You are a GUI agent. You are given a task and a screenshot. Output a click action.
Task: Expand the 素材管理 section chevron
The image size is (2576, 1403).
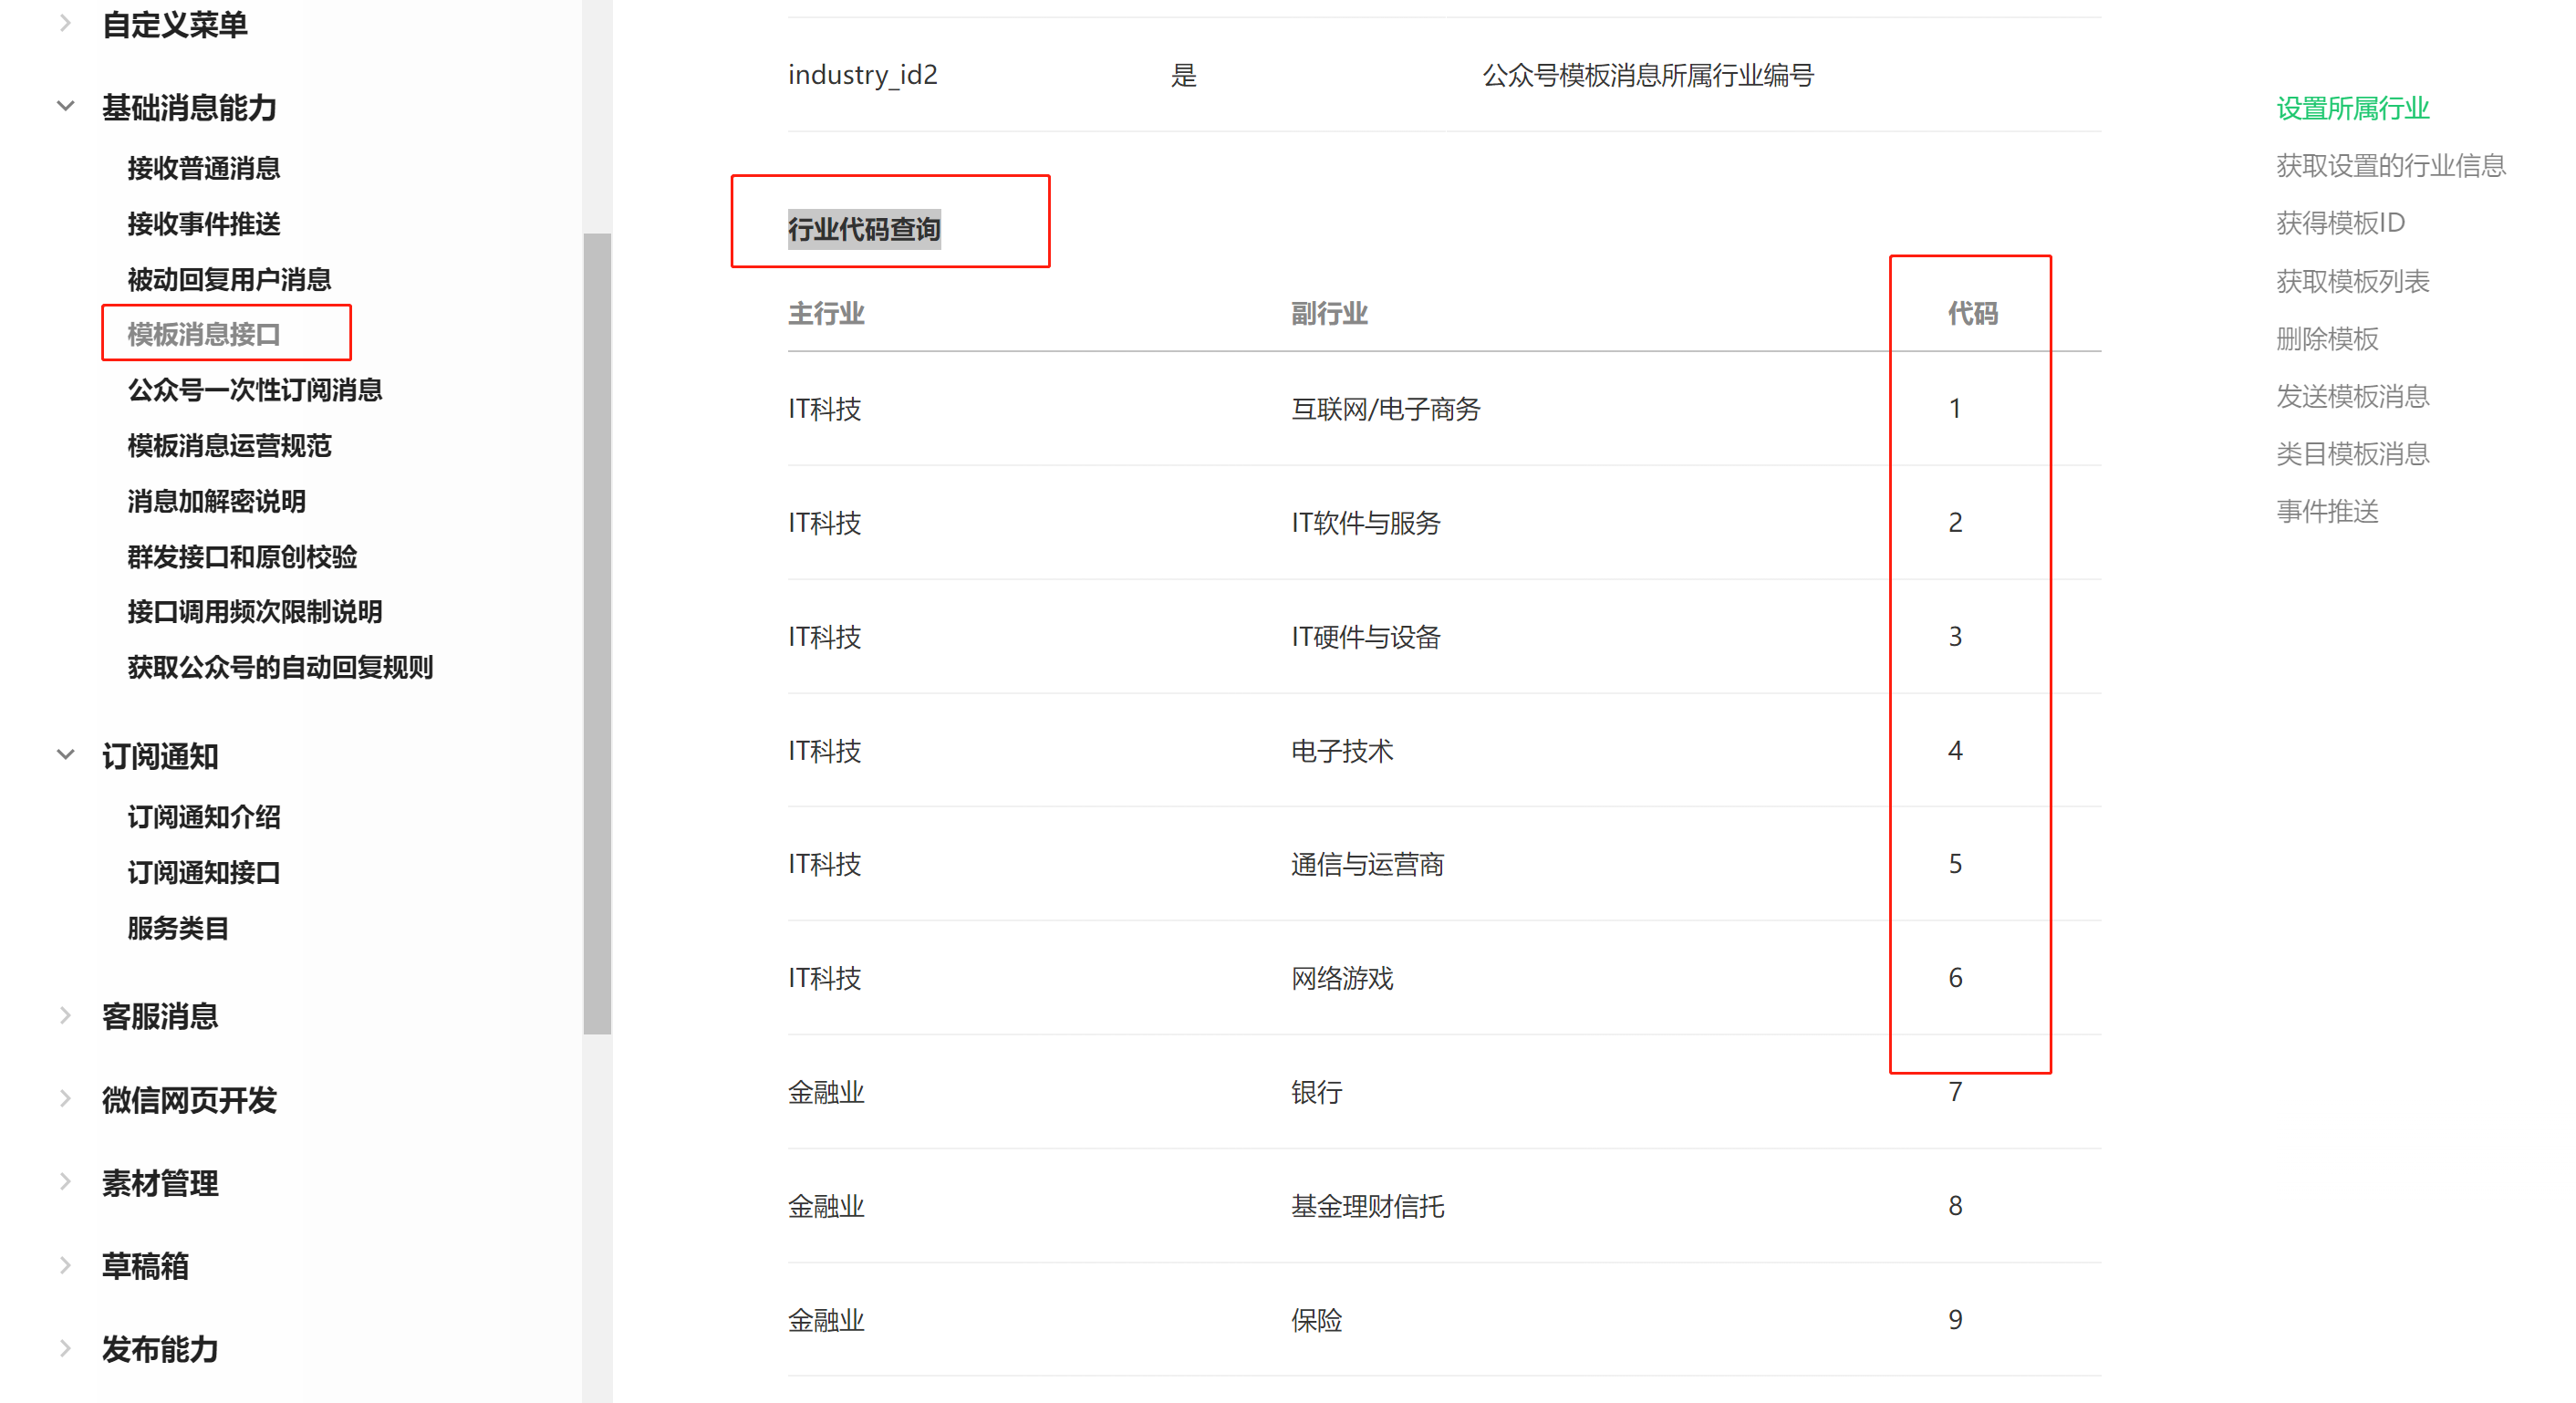tap(66, 1181)
